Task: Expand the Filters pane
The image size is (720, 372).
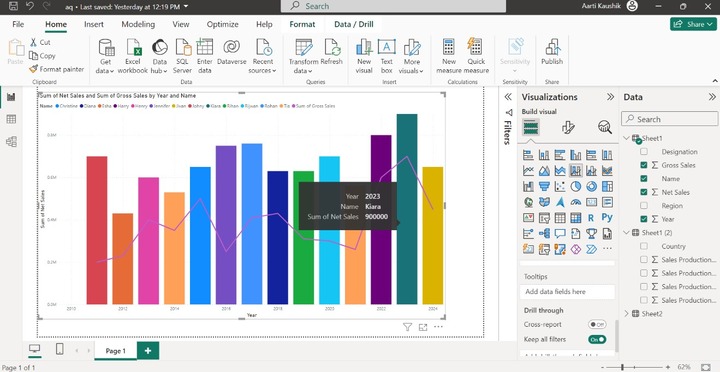Action: pyautogui.click(x=508, y=97)
